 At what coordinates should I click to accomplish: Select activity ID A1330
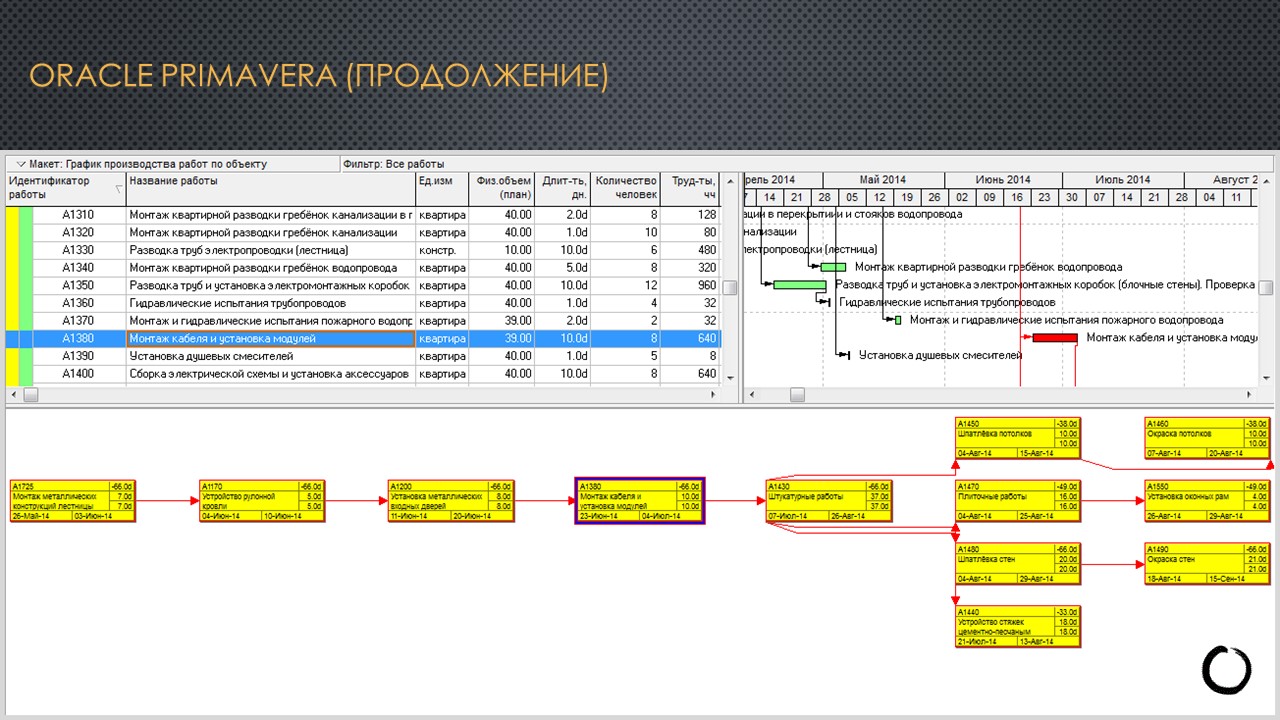[78, 250]
